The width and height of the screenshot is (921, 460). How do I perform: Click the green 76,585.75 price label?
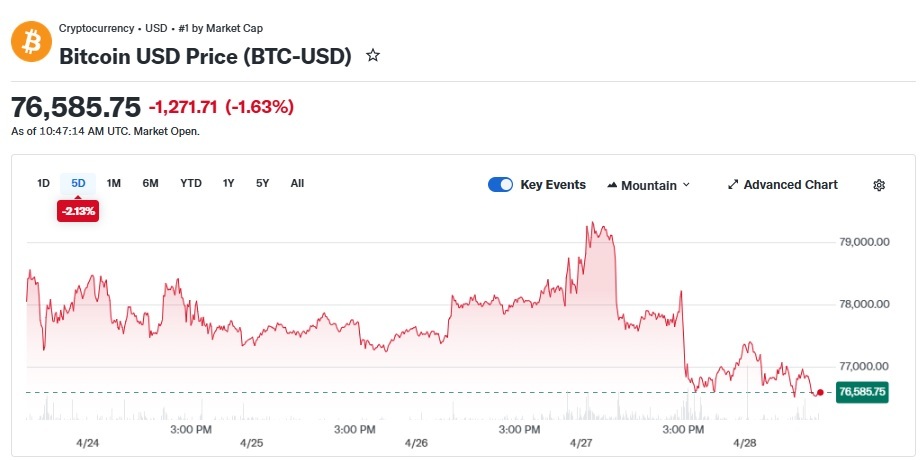(x=862, y=392)
